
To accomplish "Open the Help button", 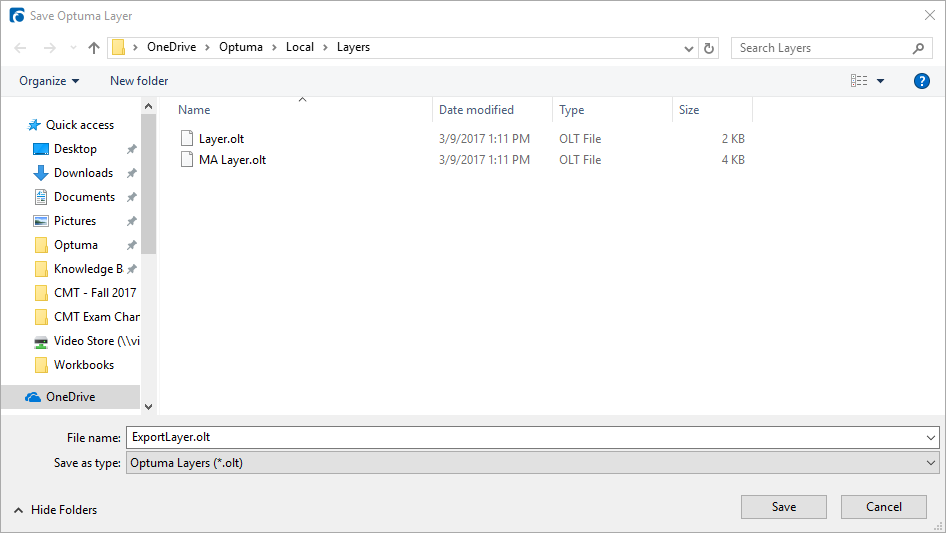I will [x=921, y=81].
